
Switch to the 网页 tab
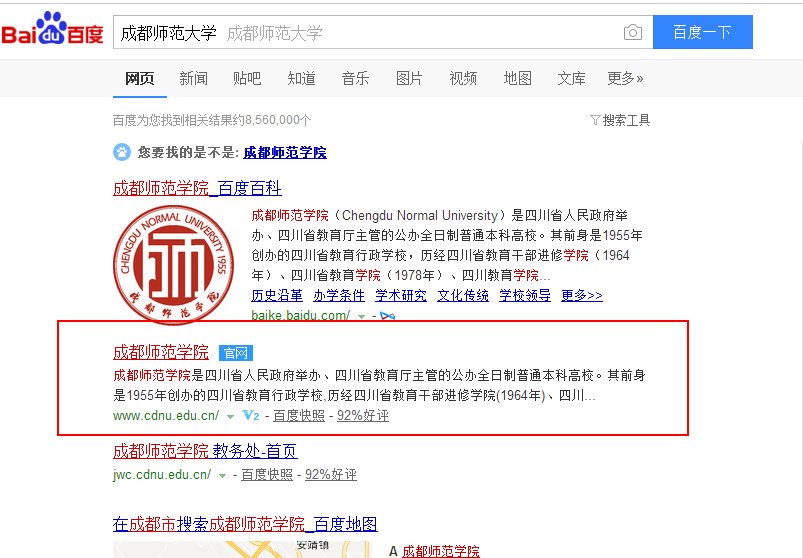140,78
